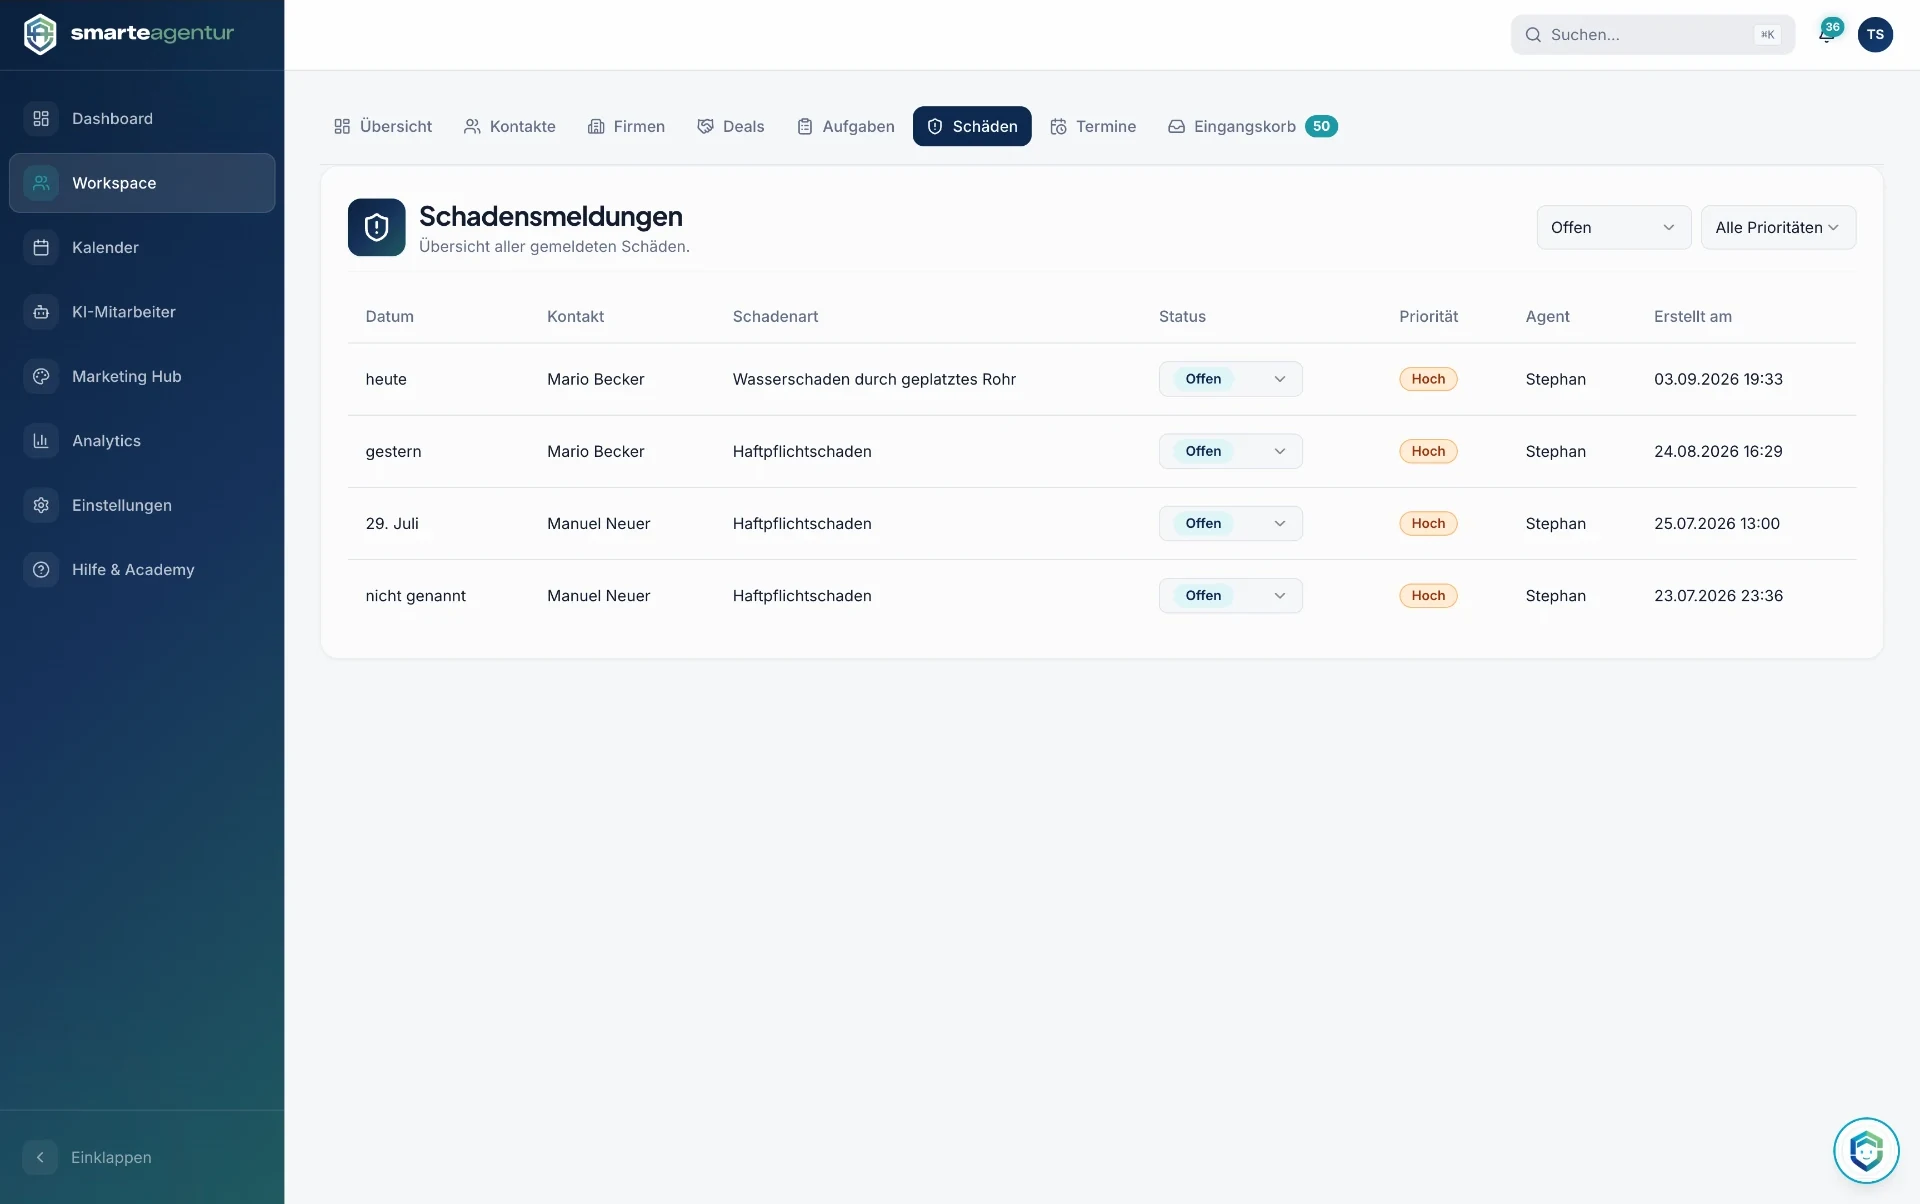Click the Schadensmeldungen shield icon
This screenshot has height=1204, width=1920.
[376, 228]
